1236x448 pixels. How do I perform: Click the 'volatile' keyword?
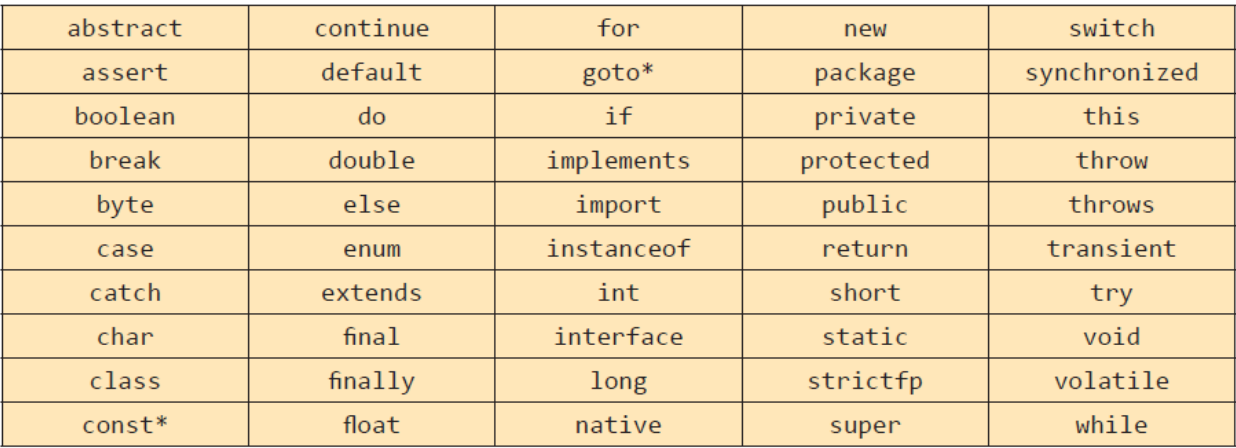coord(1110,381)
